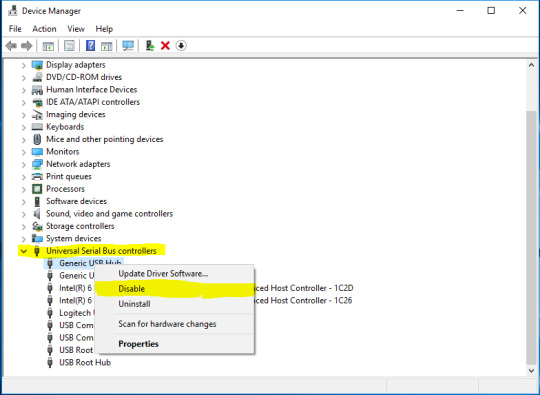Click the red X Uninstall toolbar icon

[x=165, y=45]
